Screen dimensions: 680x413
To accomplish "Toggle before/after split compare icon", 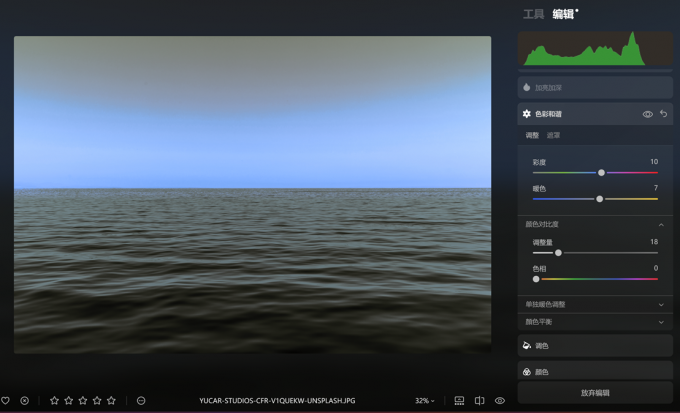I will coord(479,401).
